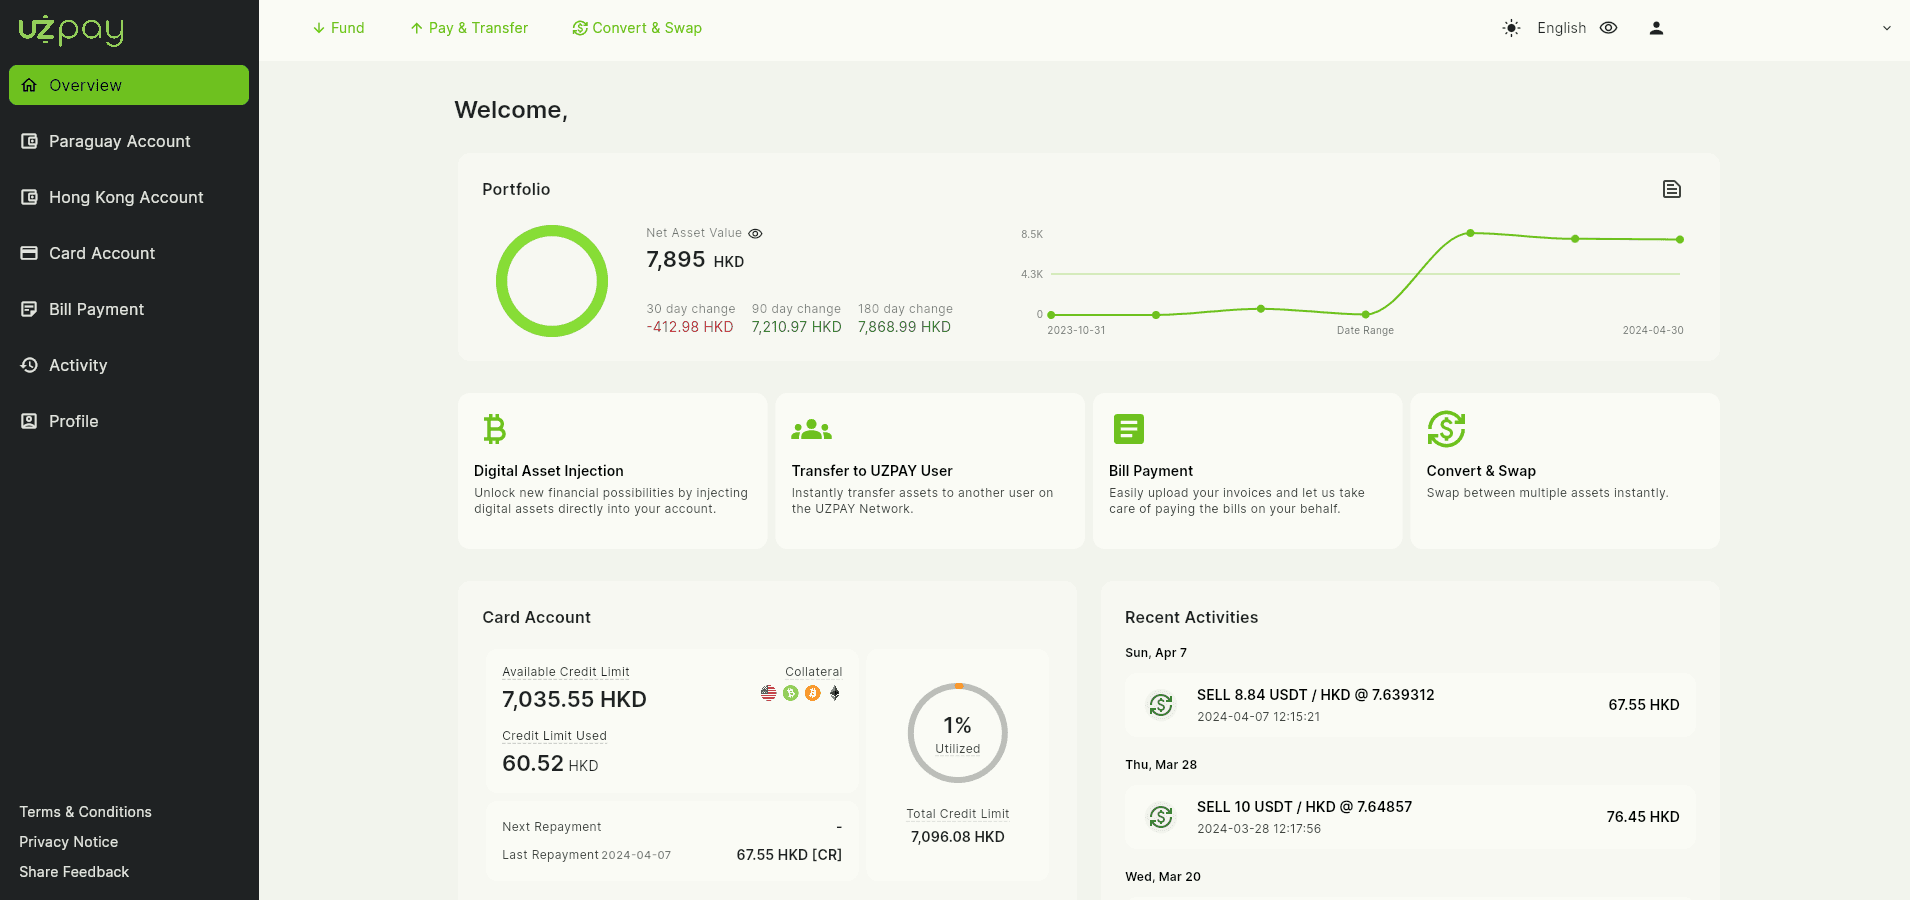Click the Convert & Swap dollar icon
Viewport: 1910px width, 900px height.
(x=1446, y=429)
